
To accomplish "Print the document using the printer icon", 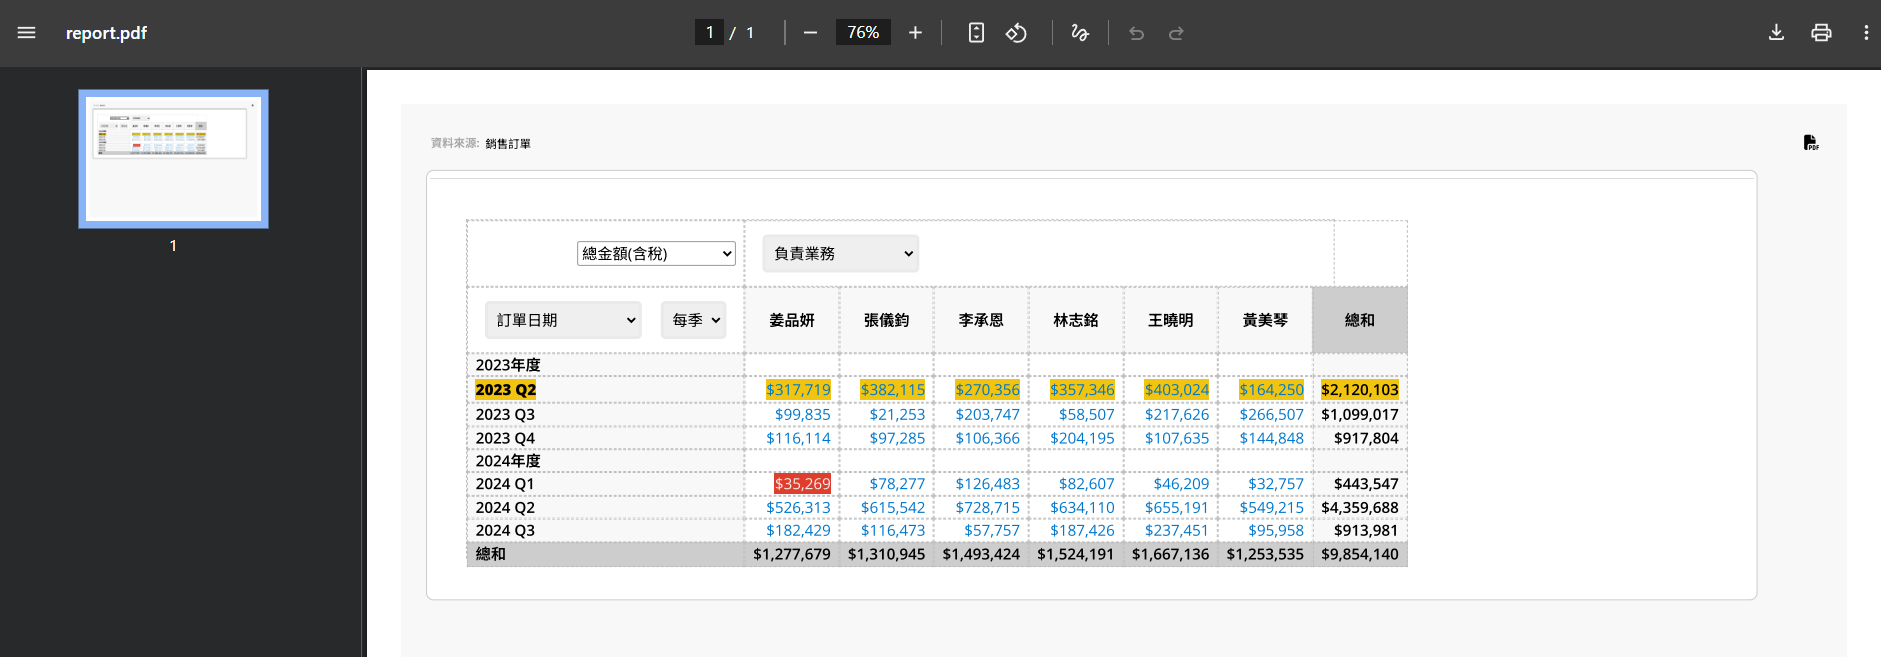I will point(1821,33).
